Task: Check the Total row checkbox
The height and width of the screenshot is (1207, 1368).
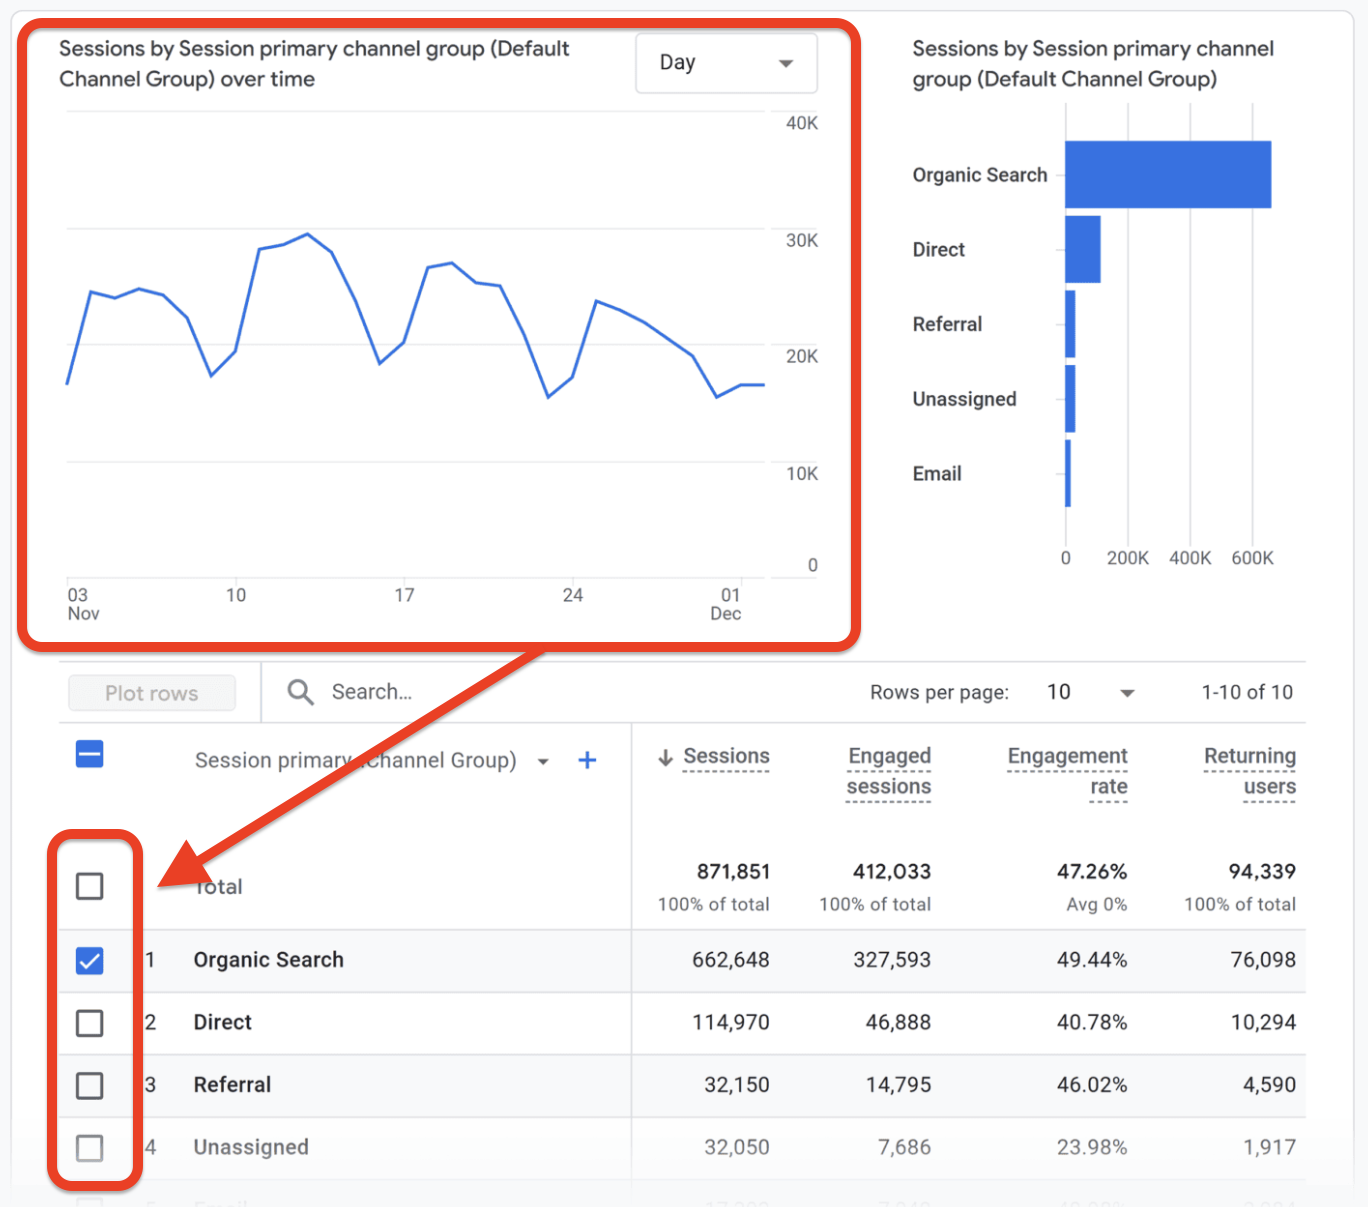Action: click(90, 886)
